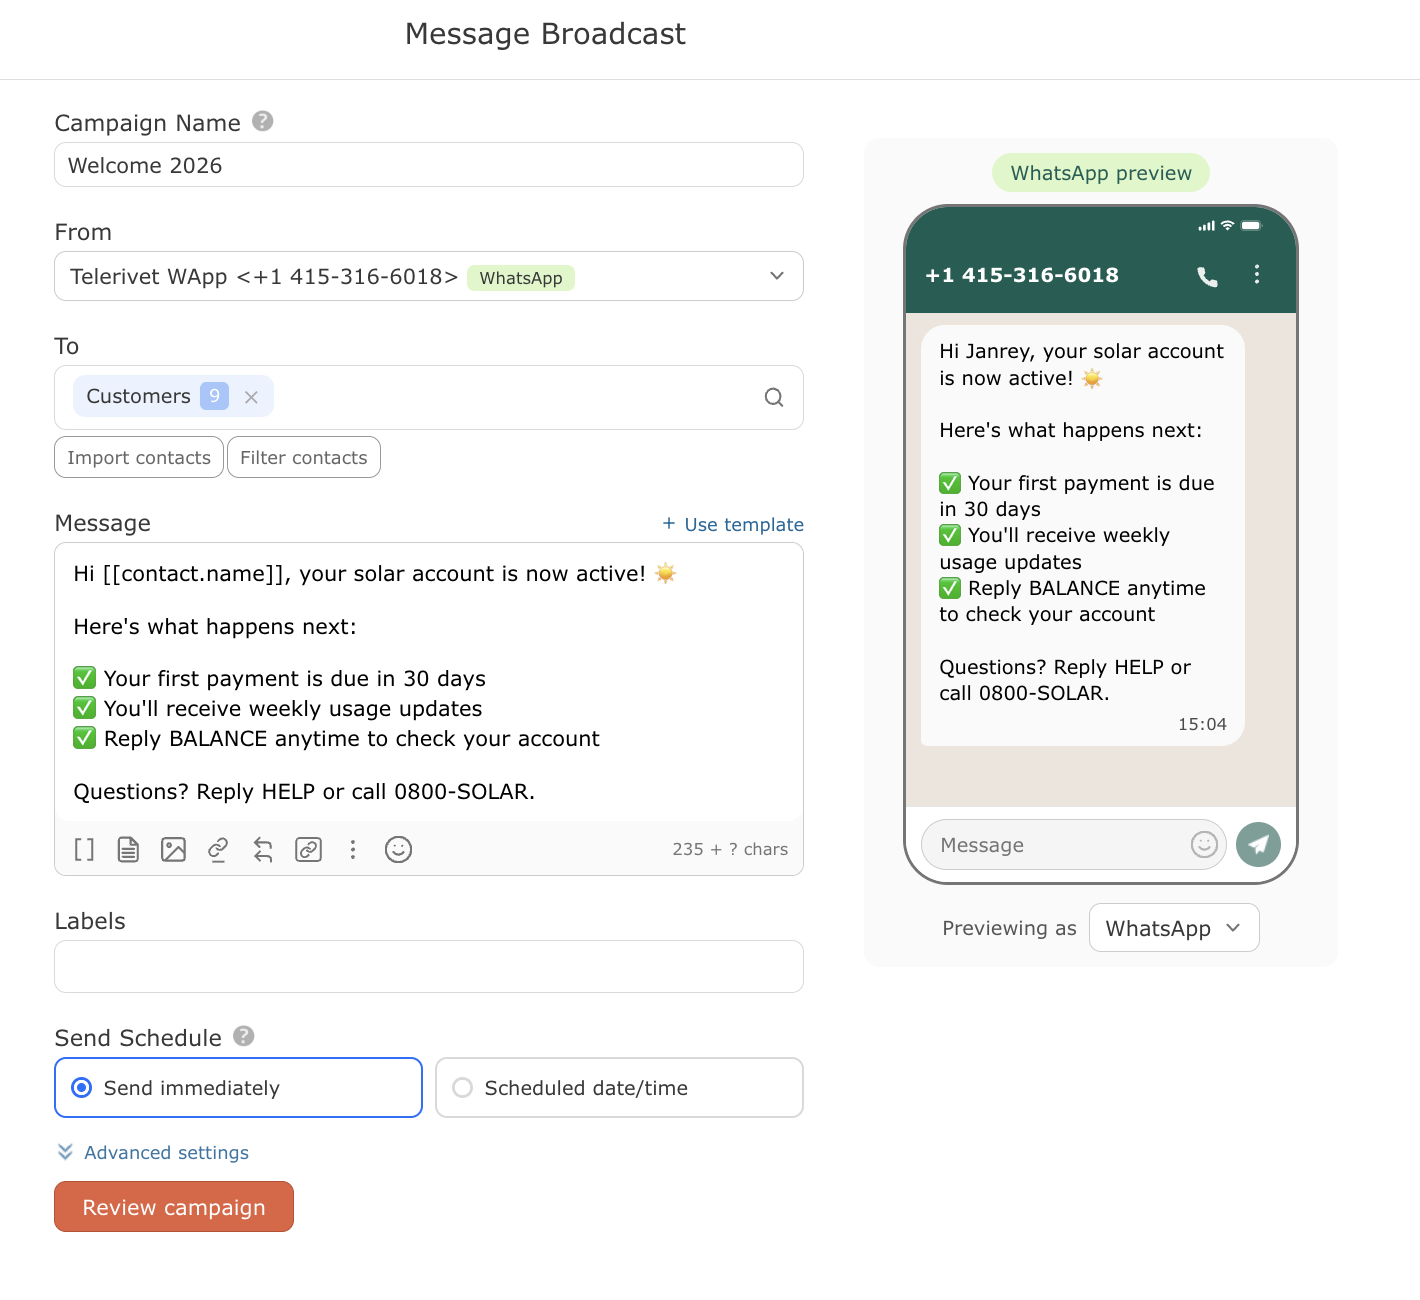Click the +1 415-316-6018 preview header

pyautogui.click(x=1022, y=275)
